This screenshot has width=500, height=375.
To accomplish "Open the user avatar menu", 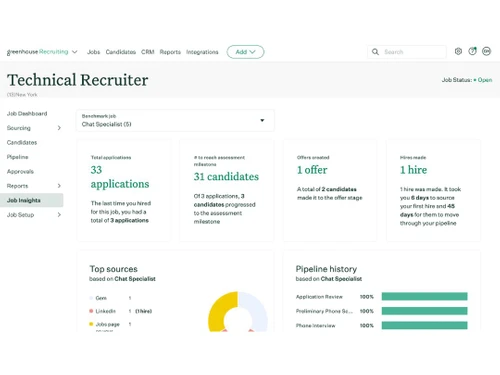I will coord(486,51).
